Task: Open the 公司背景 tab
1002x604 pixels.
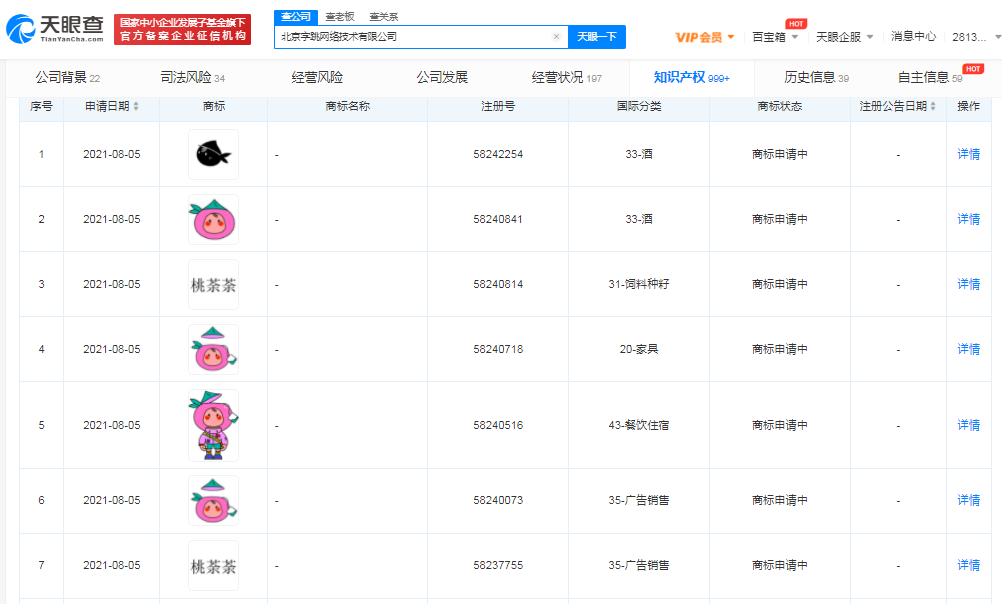Action: (68, 77)
